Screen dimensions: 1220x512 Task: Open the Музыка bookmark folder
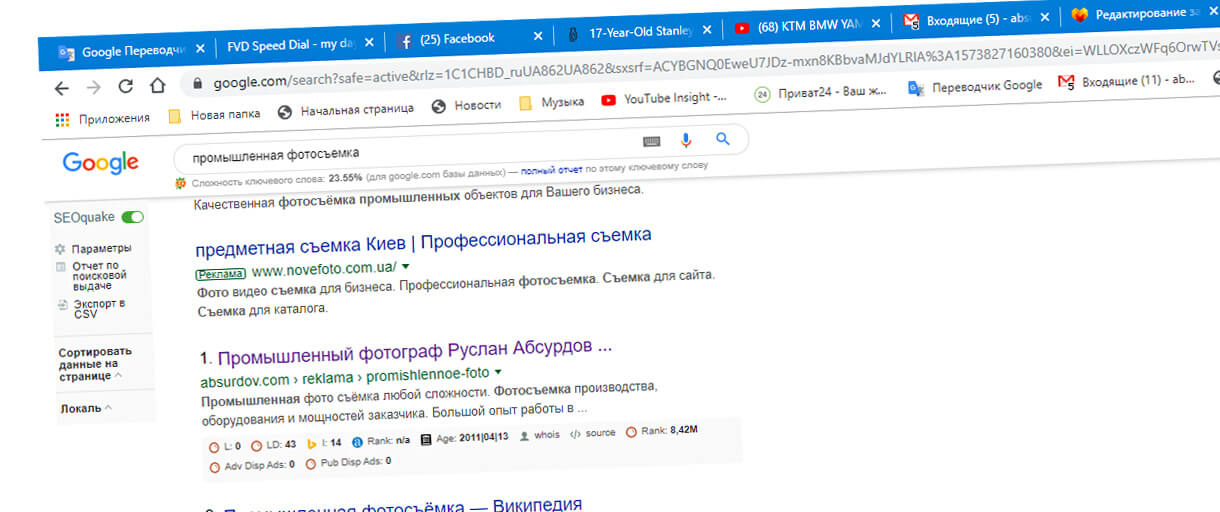551,102
